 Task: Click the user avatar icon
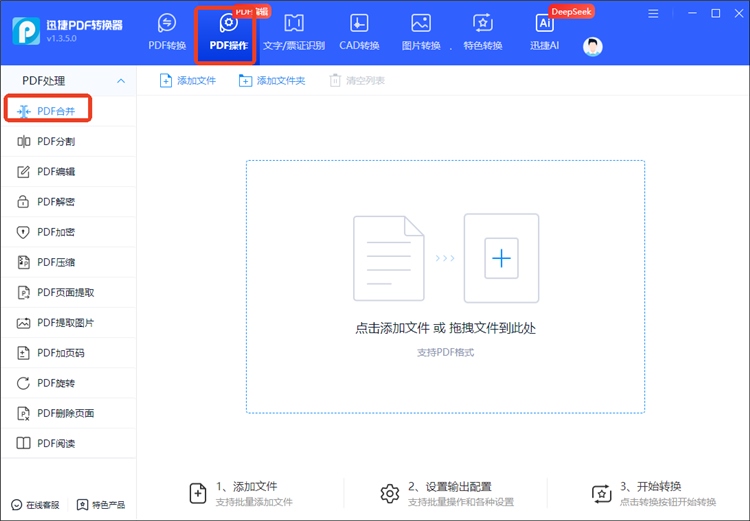point(593,46)
